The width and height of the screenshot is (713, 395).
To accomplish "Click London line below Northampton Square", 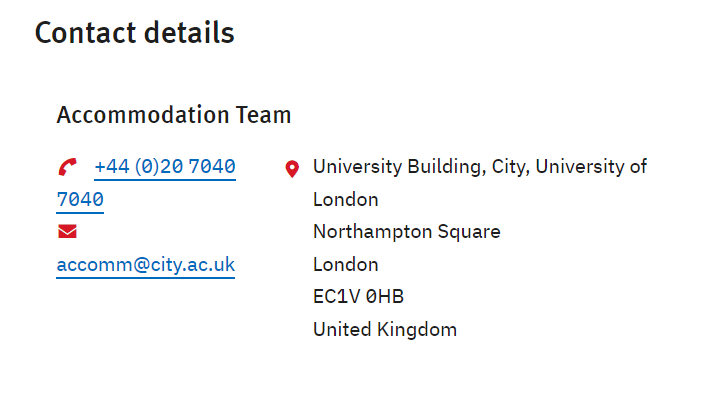I will coord(346,265).
